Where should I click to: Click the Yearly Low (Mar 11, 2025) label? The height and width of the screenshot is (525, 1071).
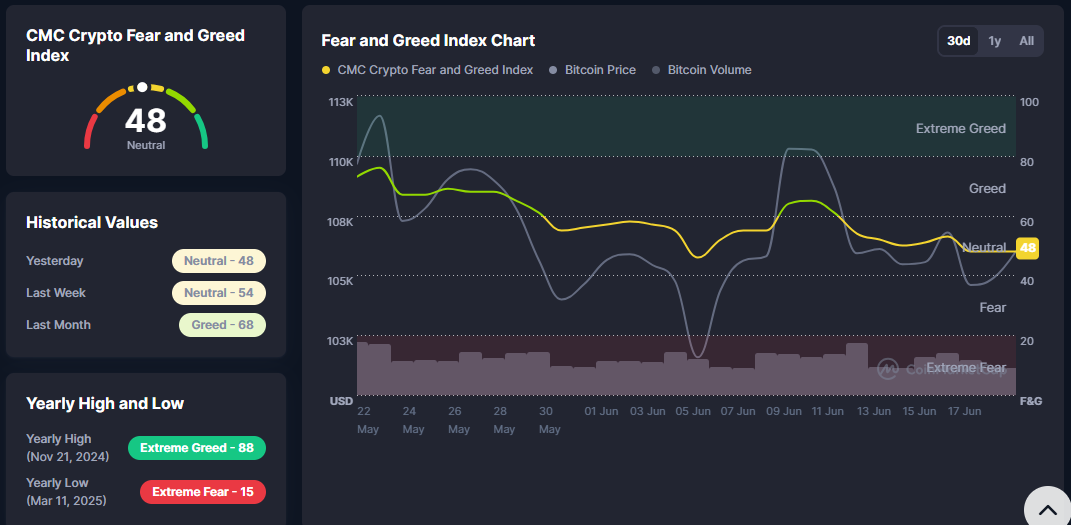[x=66, y=492]
